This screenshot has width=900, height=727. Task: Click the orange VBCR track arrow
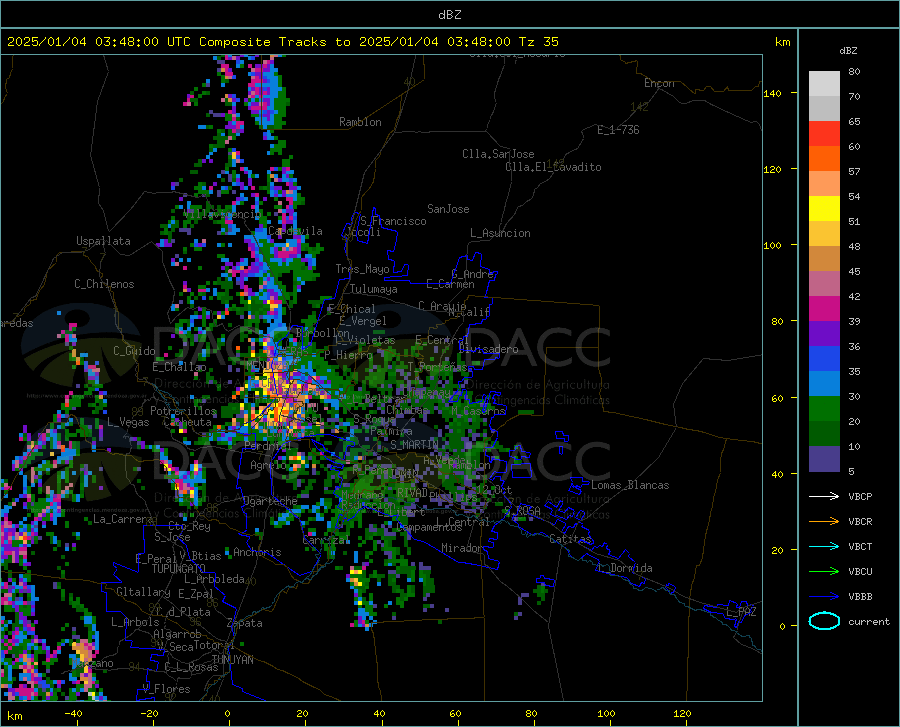pos(824,521)
